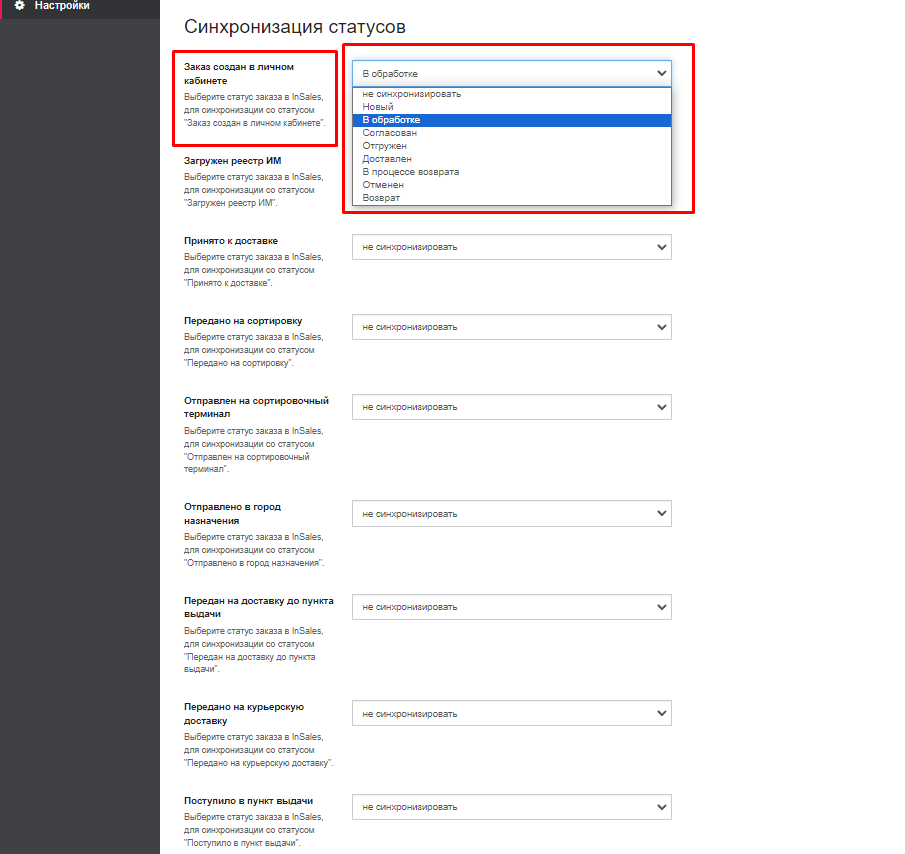Expand "Отправлено в город назначения" dropdown
905x854 pixels.
(x=511, y=514)
